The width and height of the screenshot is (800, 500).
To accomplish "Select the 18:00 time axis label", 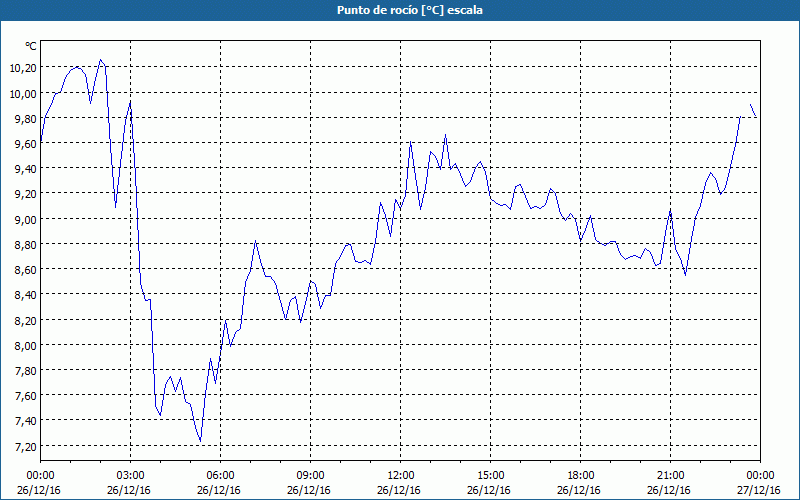I will (581, 476).
